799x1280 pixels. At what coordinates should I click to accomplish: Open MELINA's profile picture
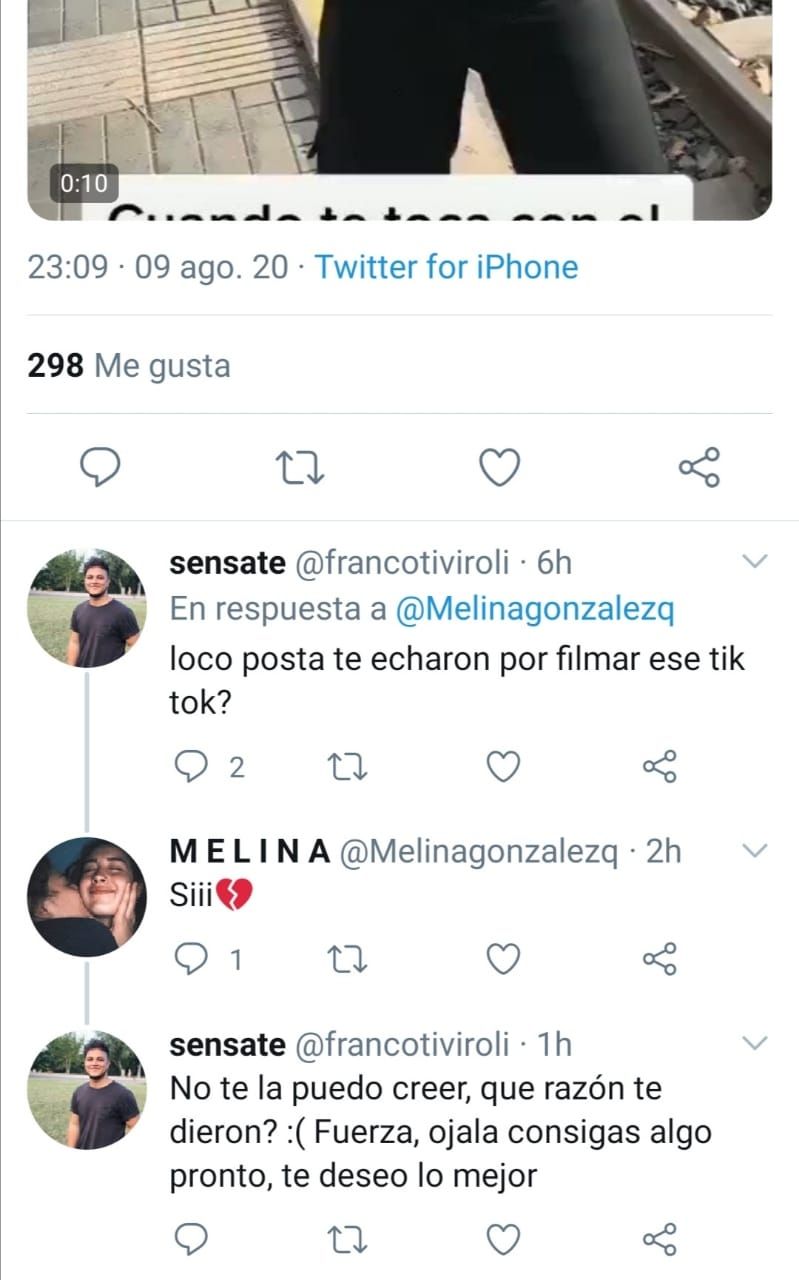coord(85,896)
